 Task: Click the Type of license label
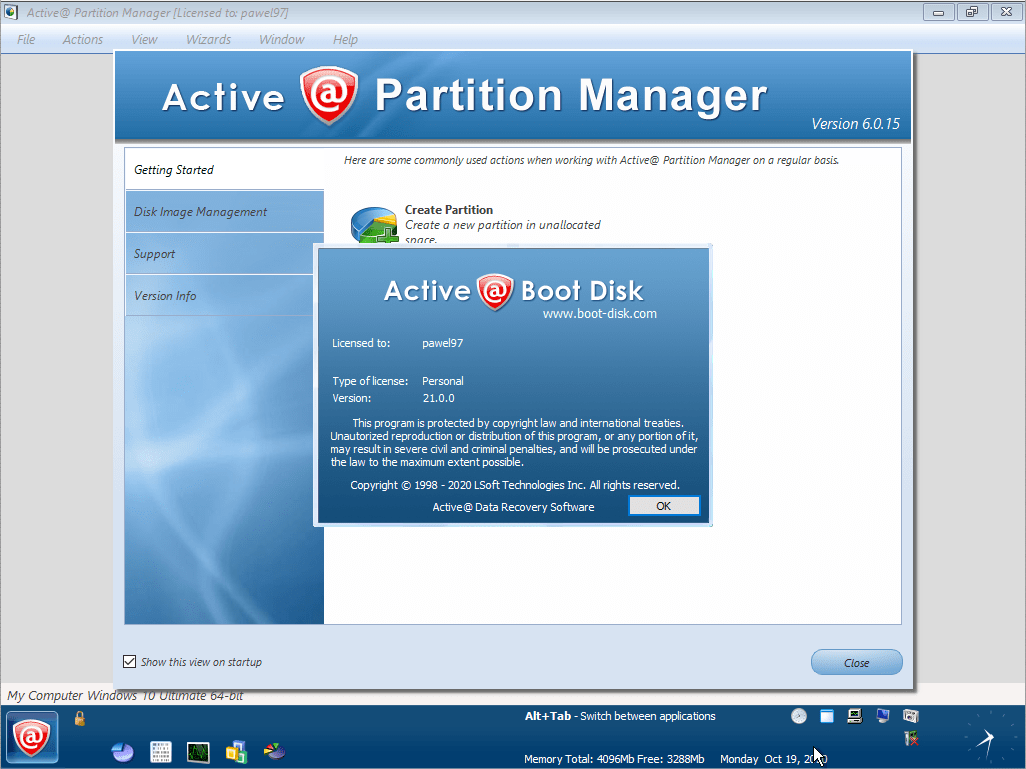pos(370,381)
